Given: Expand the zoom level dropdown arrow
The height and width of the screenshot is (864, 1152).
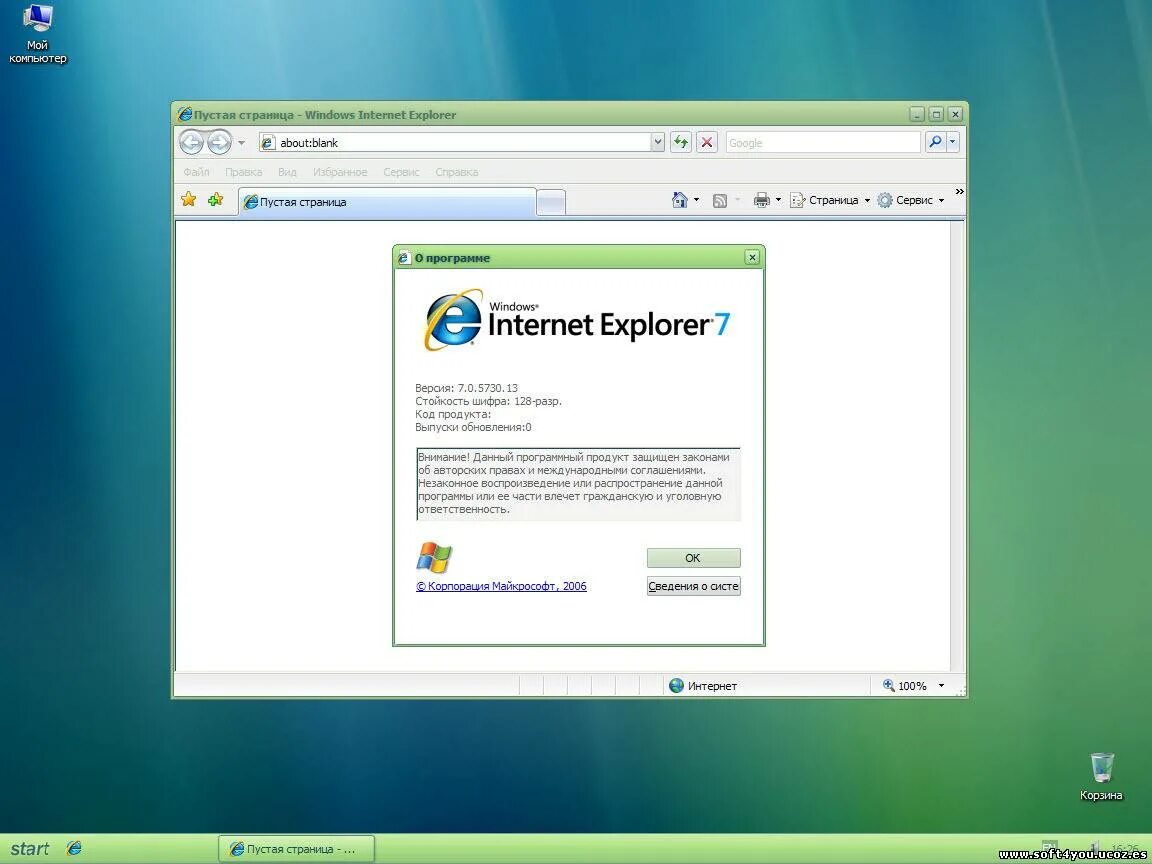Looking at the screenshot, I should click(x=941, y=685).
